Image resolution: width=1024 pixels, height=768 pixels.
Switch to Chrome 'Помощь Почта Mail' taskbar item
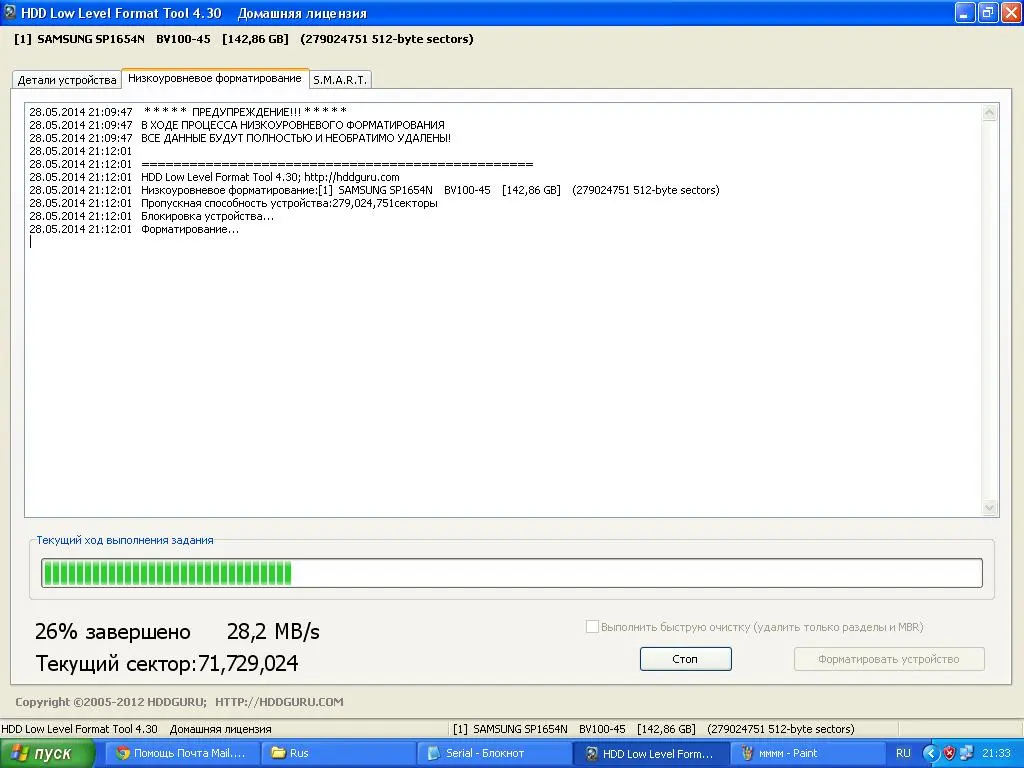point(181,754)
